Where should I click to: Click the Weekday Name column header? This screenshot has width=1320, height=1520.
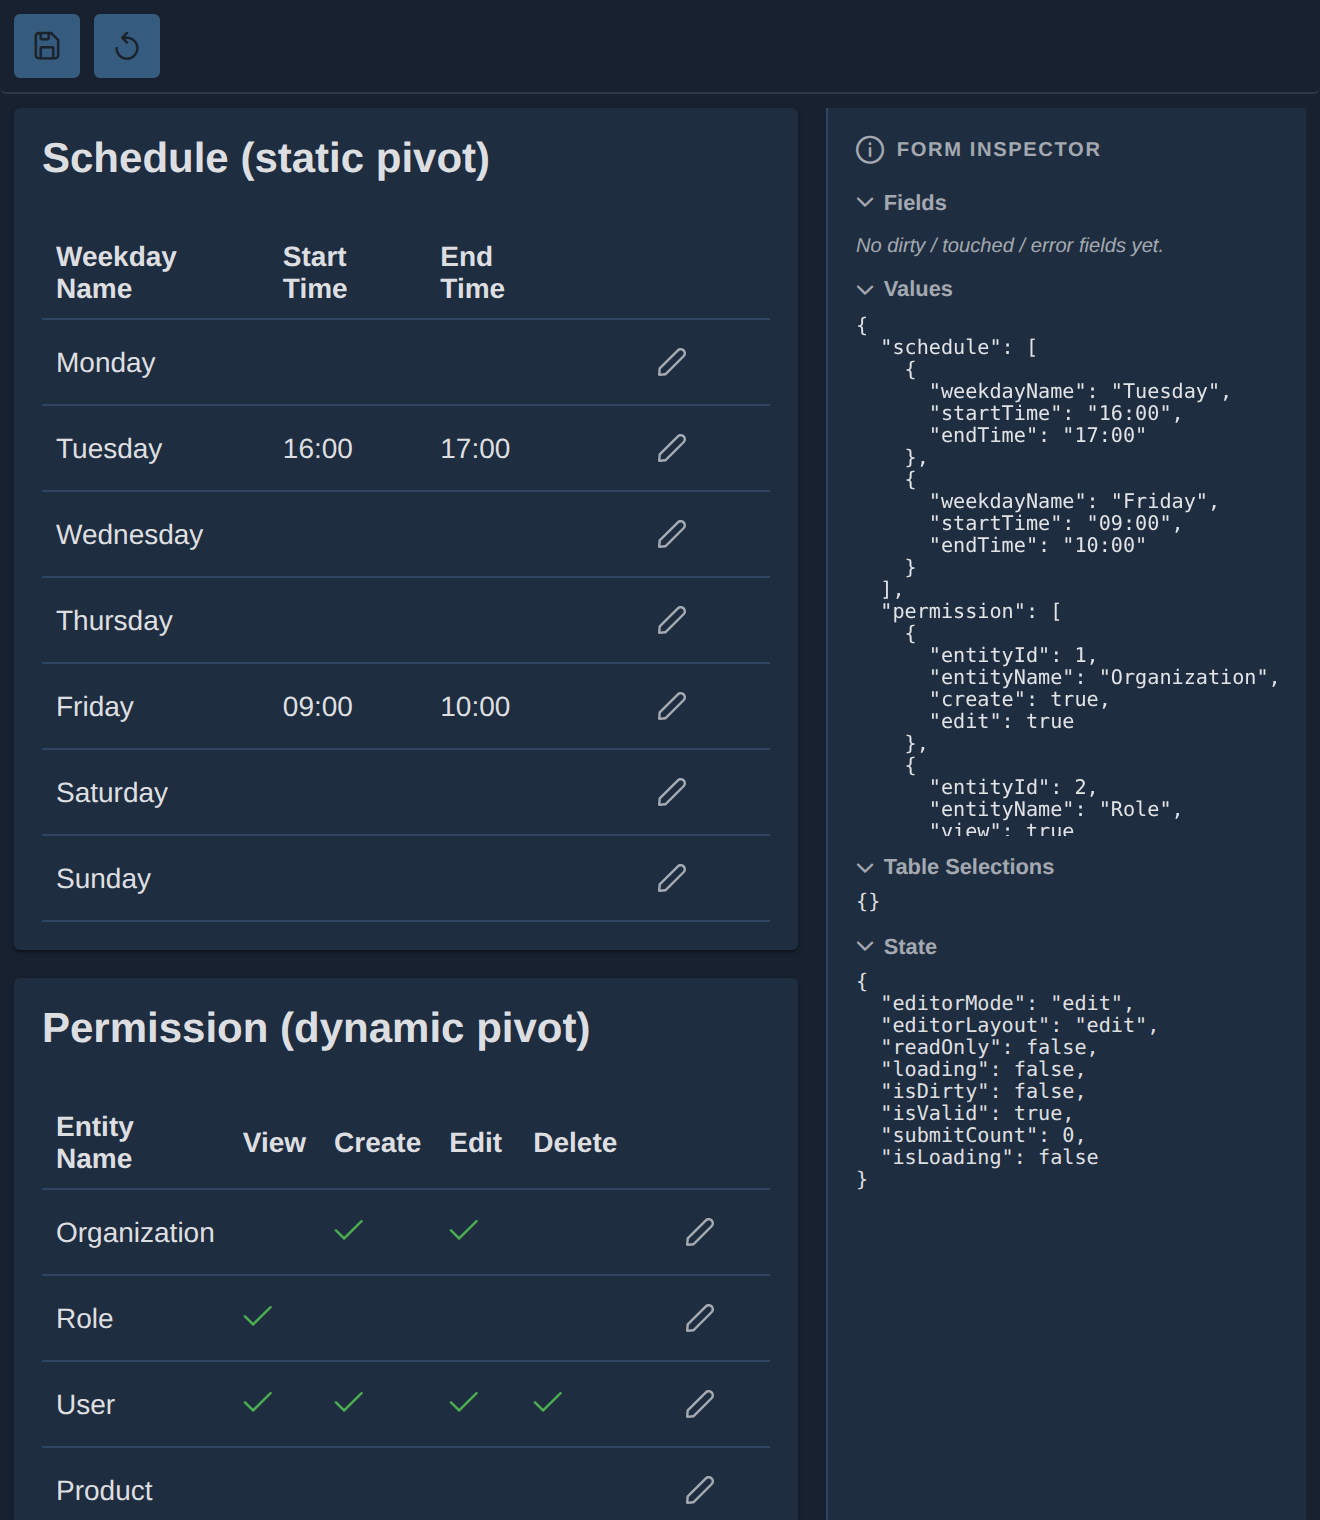coord(116,272)
